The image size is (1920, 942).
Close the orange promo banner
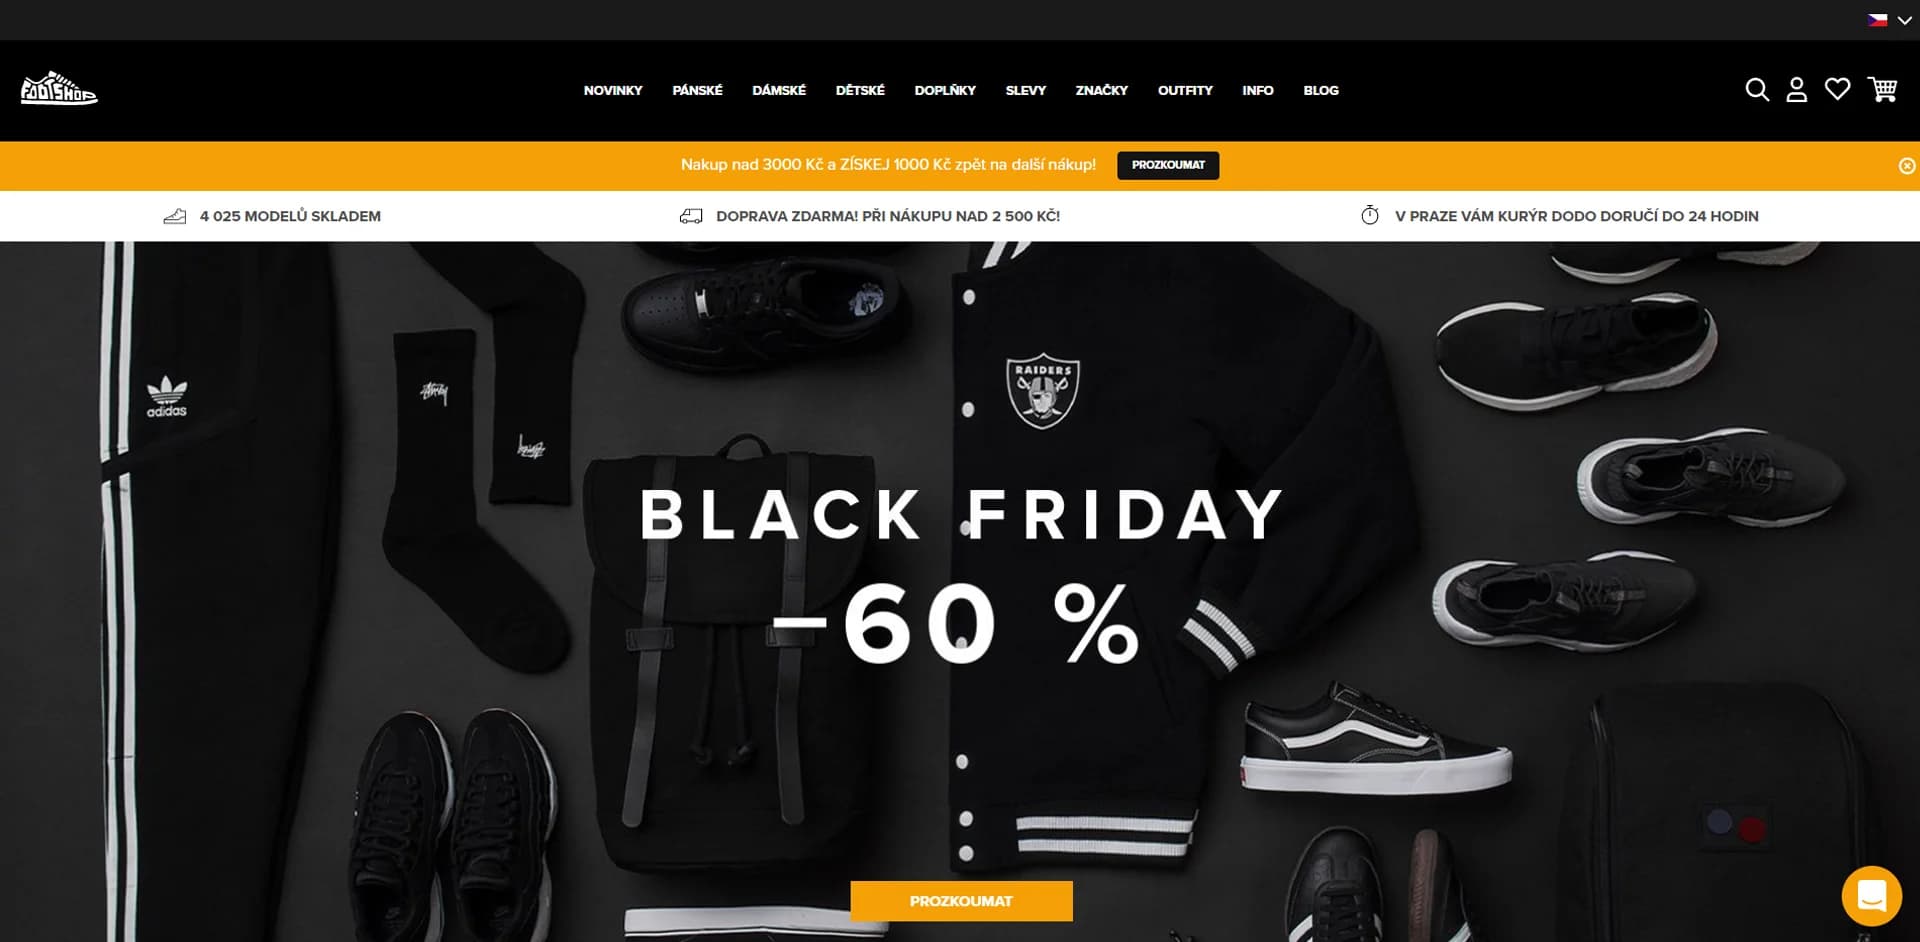(1907, 166)
